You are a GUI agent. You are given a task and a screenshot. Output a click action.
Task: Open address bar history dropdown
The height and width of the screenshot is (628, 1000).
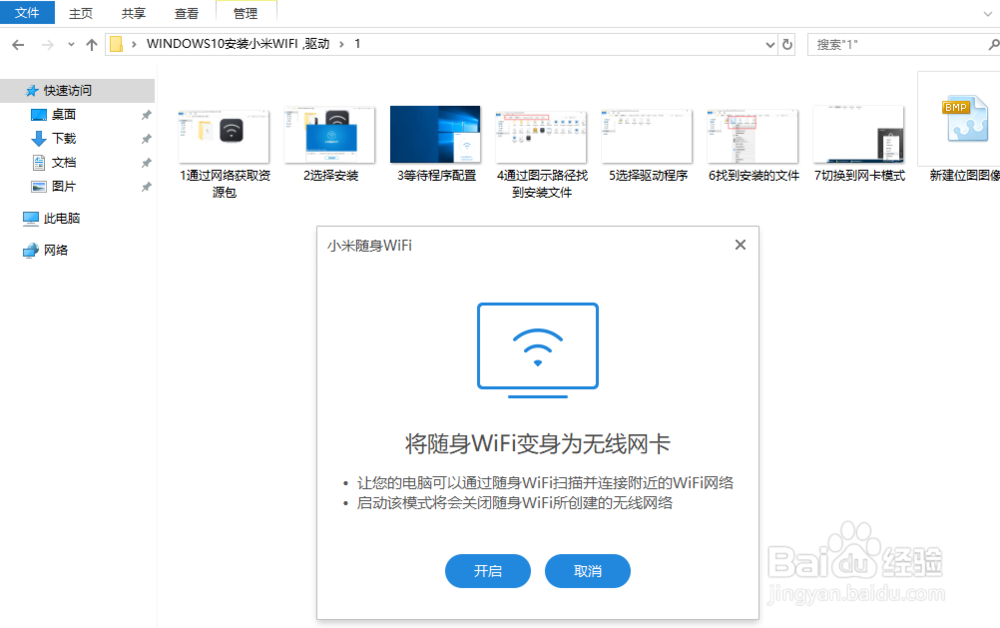[x=770, y=45]
